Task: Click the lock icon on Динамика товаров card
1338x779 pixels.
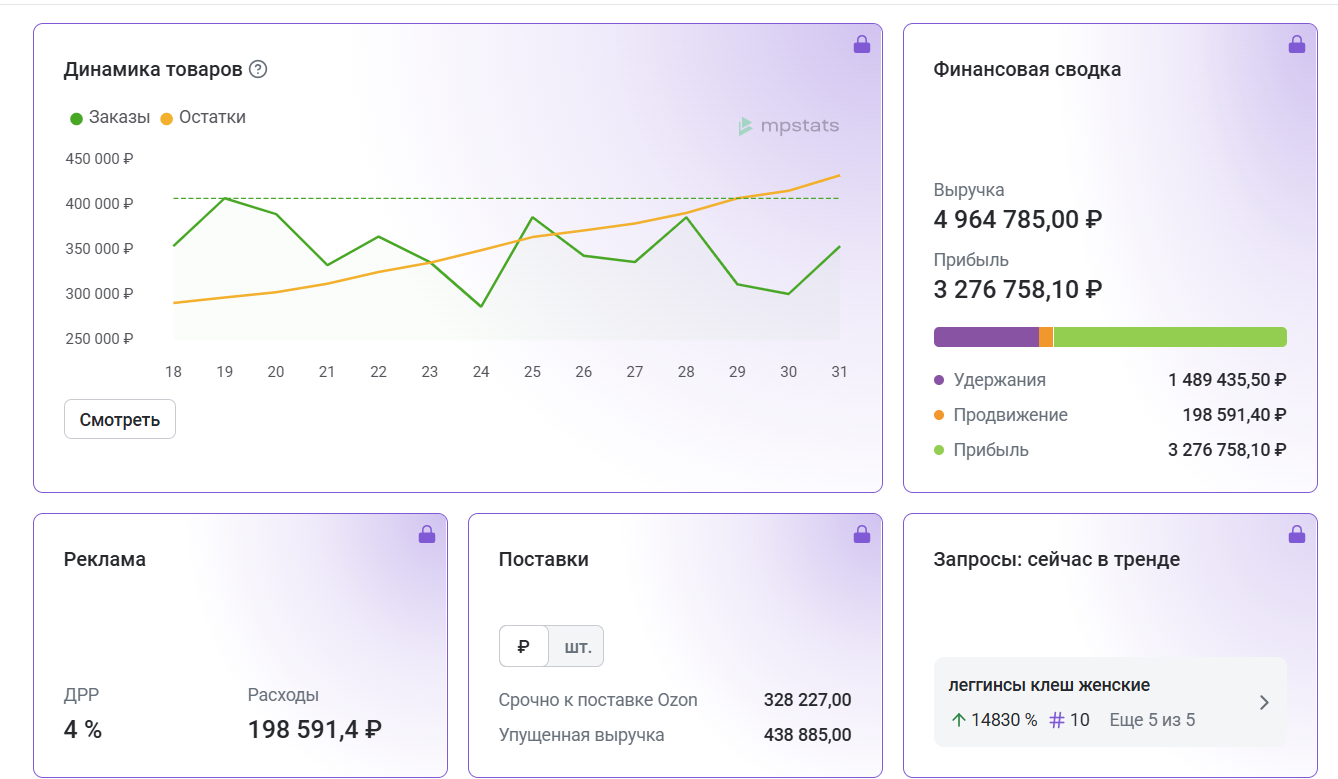Action: coord(862,44)
